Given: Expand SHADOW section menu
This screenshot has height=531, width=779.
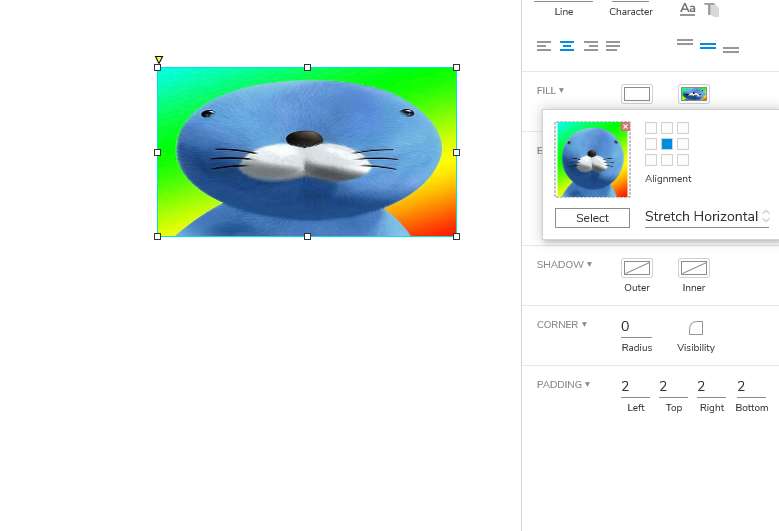Looking at the screenshot, I should (564, 264).
